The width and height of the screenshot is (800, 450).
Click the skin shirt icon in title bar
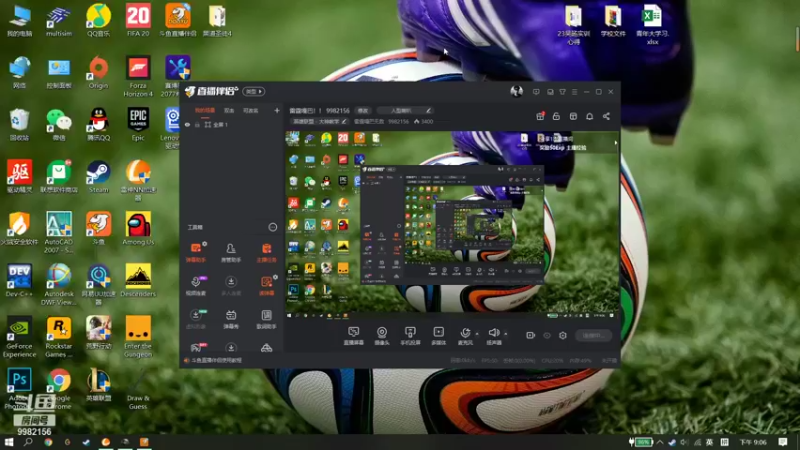[x=562, y=92]
